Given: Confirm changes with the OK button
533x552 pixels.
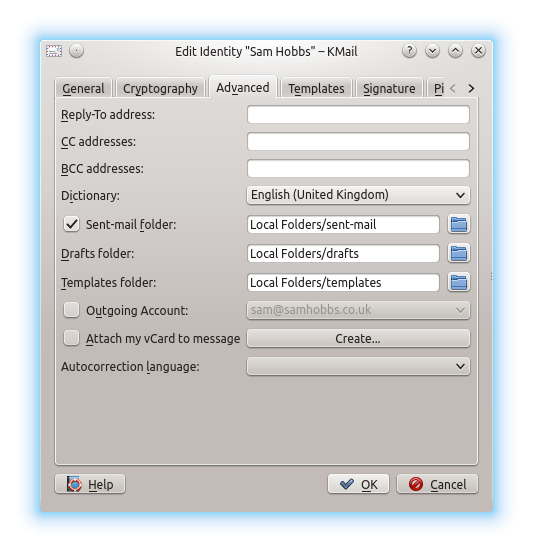Looking at the screenshot, I should click(358, 484).
